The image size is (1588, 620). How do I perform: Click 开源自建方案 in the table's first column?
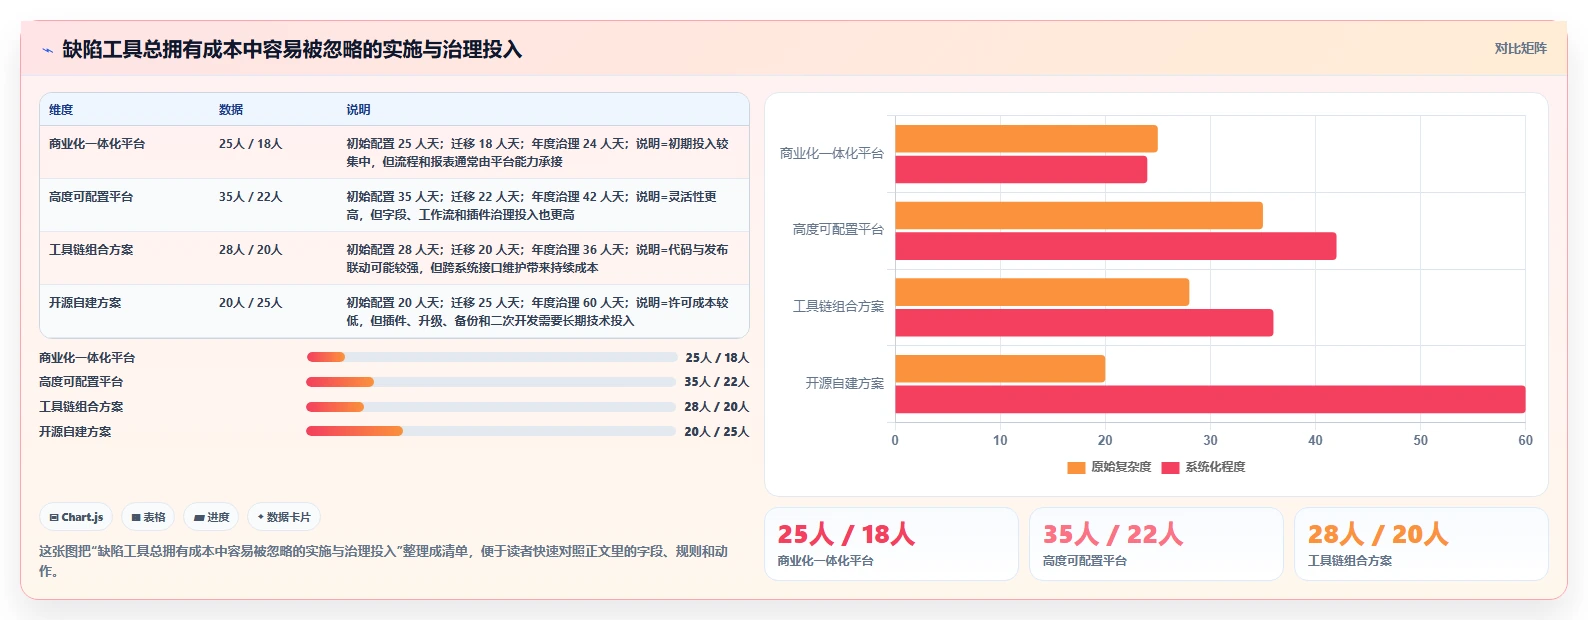(85, 303)
